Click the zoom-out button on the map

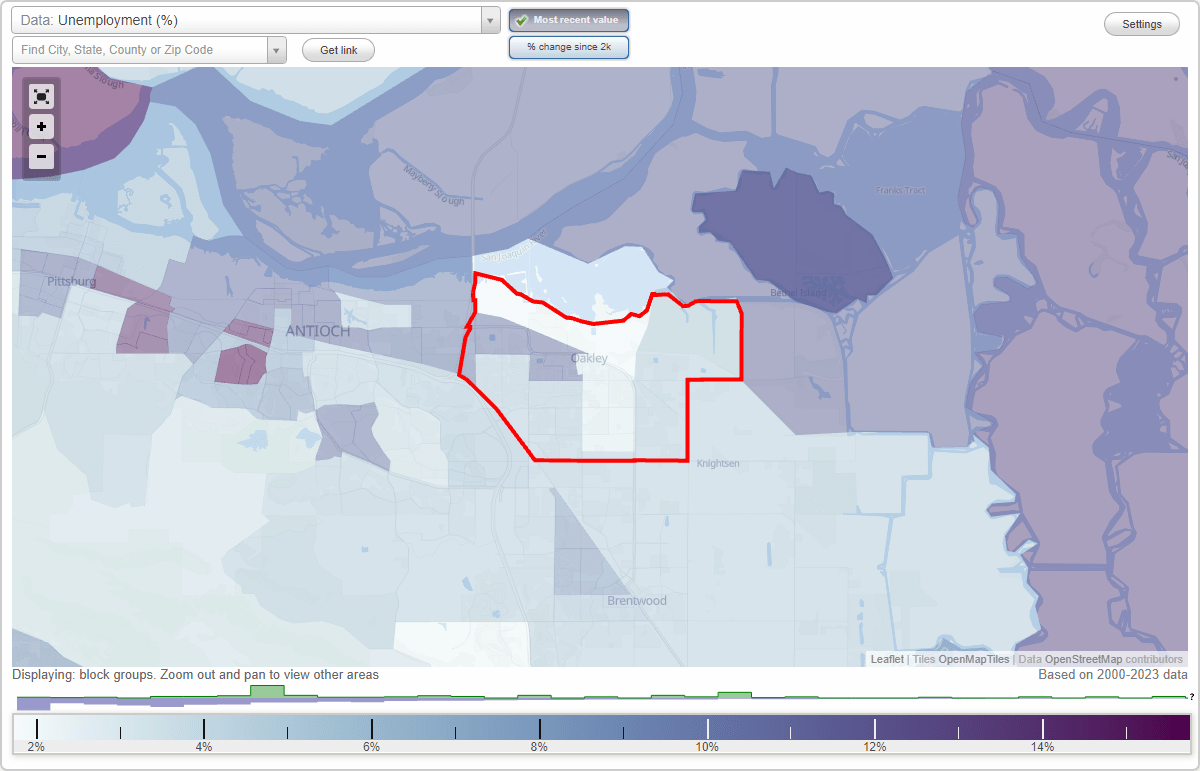(41, 157)
